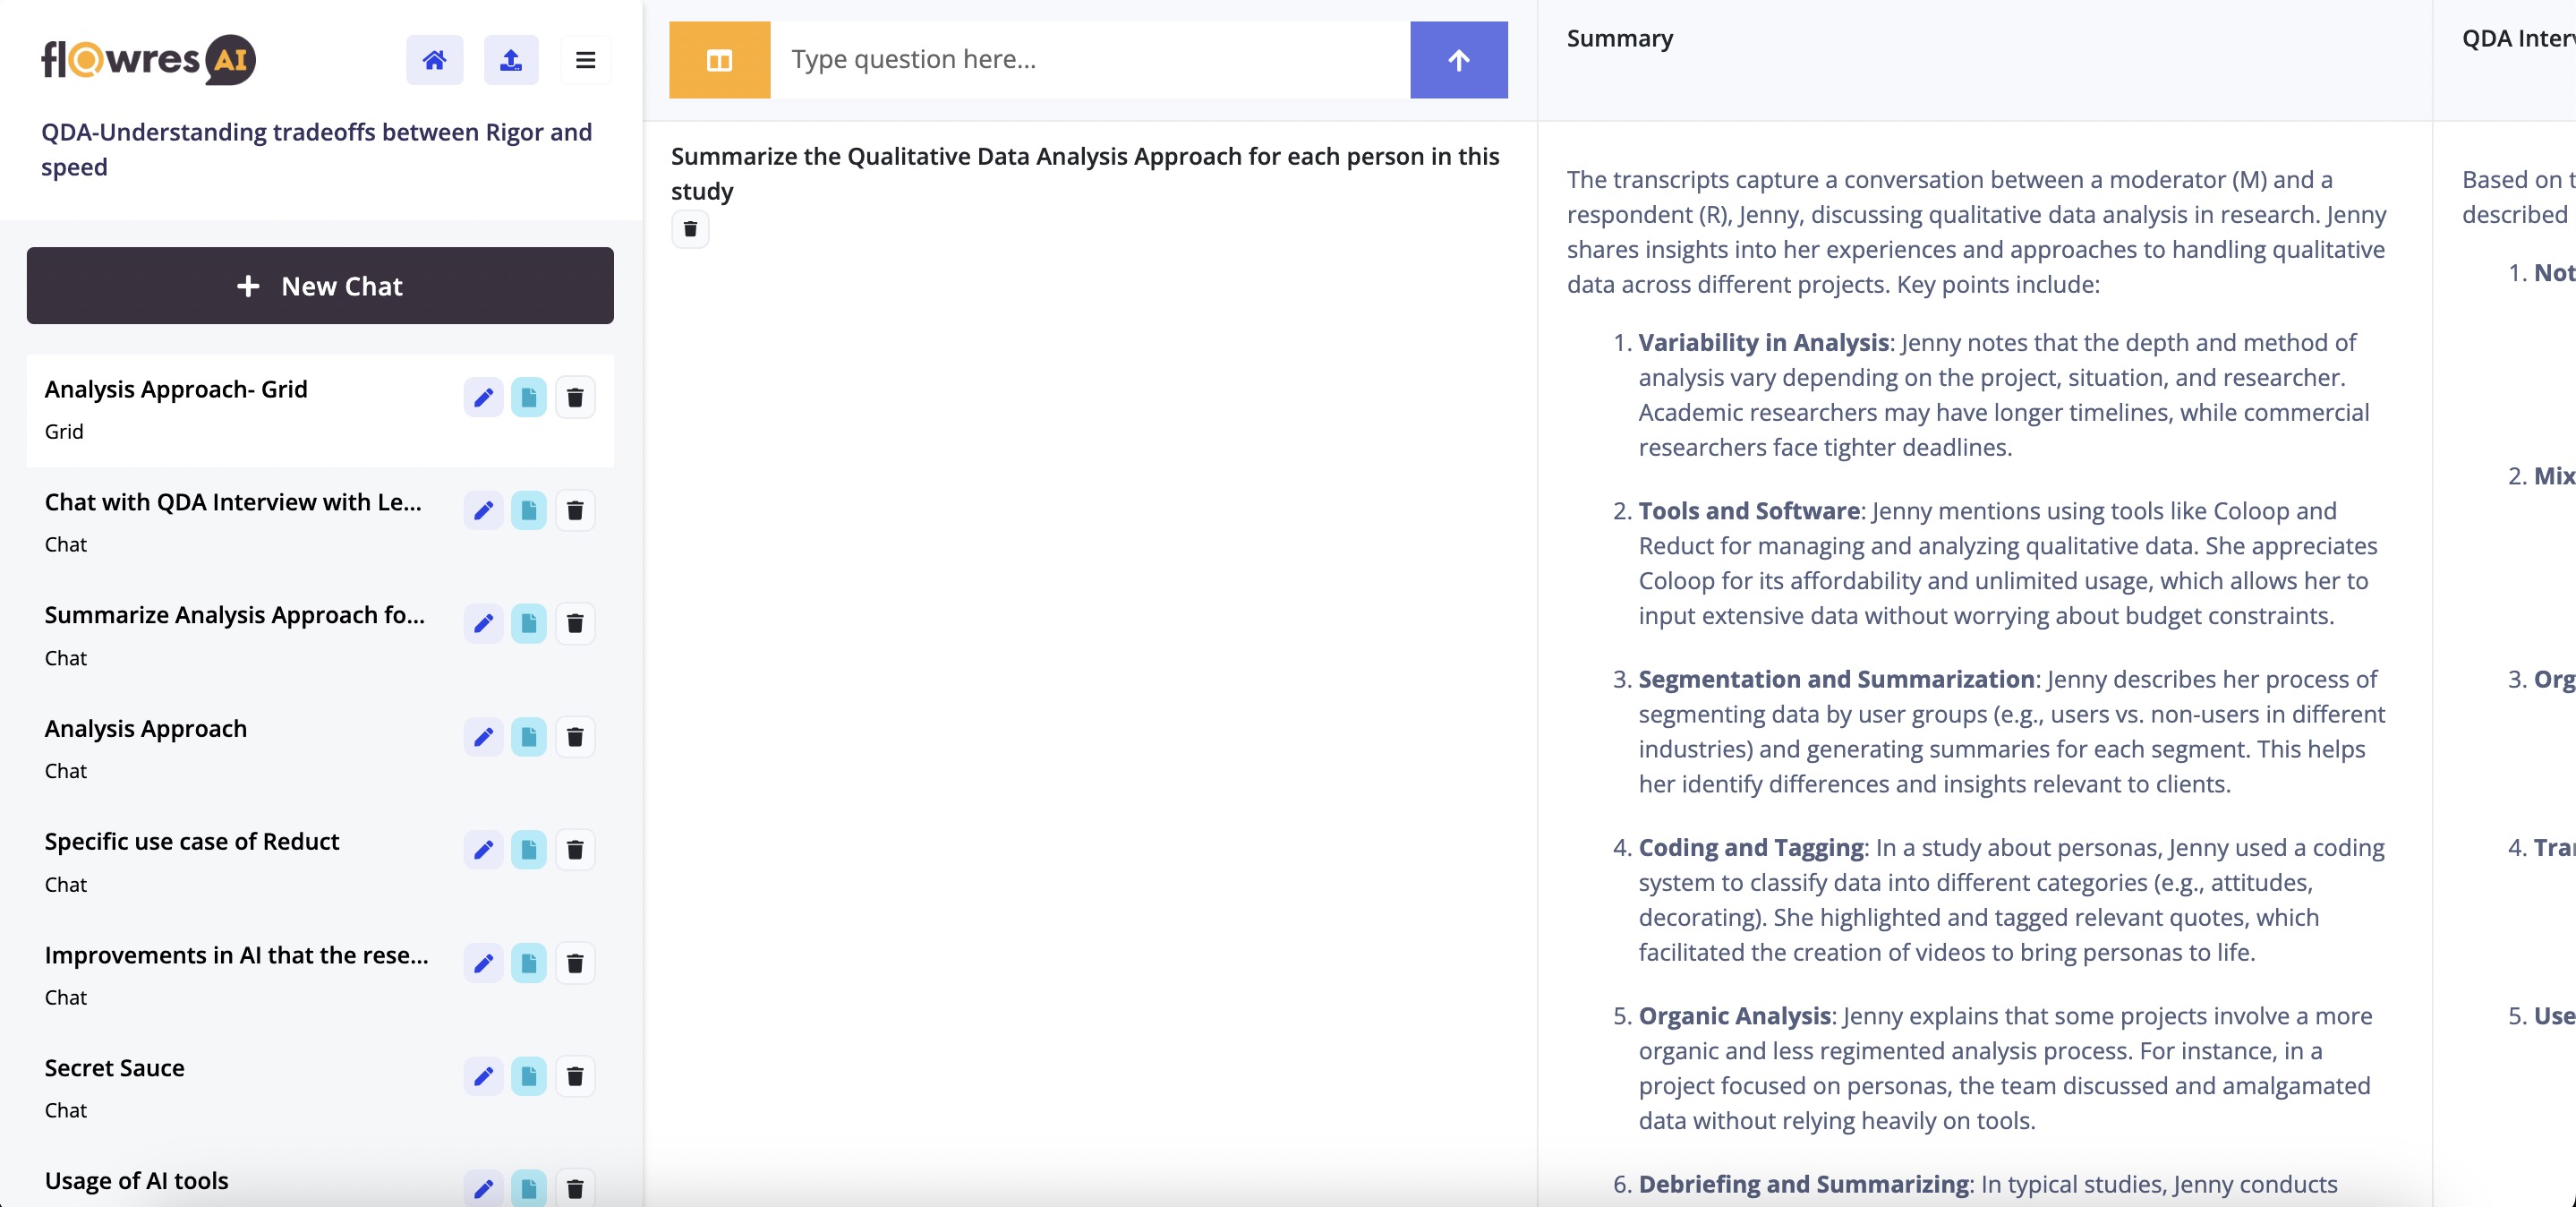Edit the Analysis Approach- Grid chat name
The width and height of the screenshot is (2576, 1207).
coord(483,397)
